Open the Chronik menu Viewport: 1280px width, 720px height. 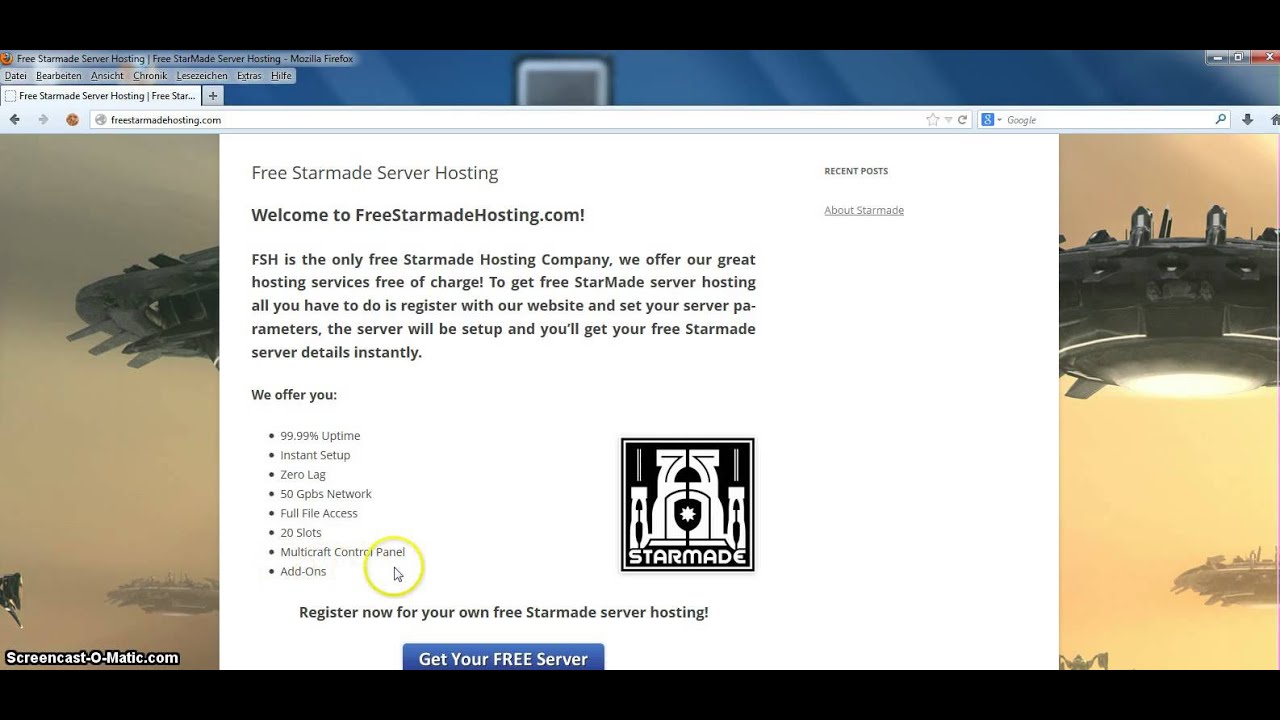[150, 76]
